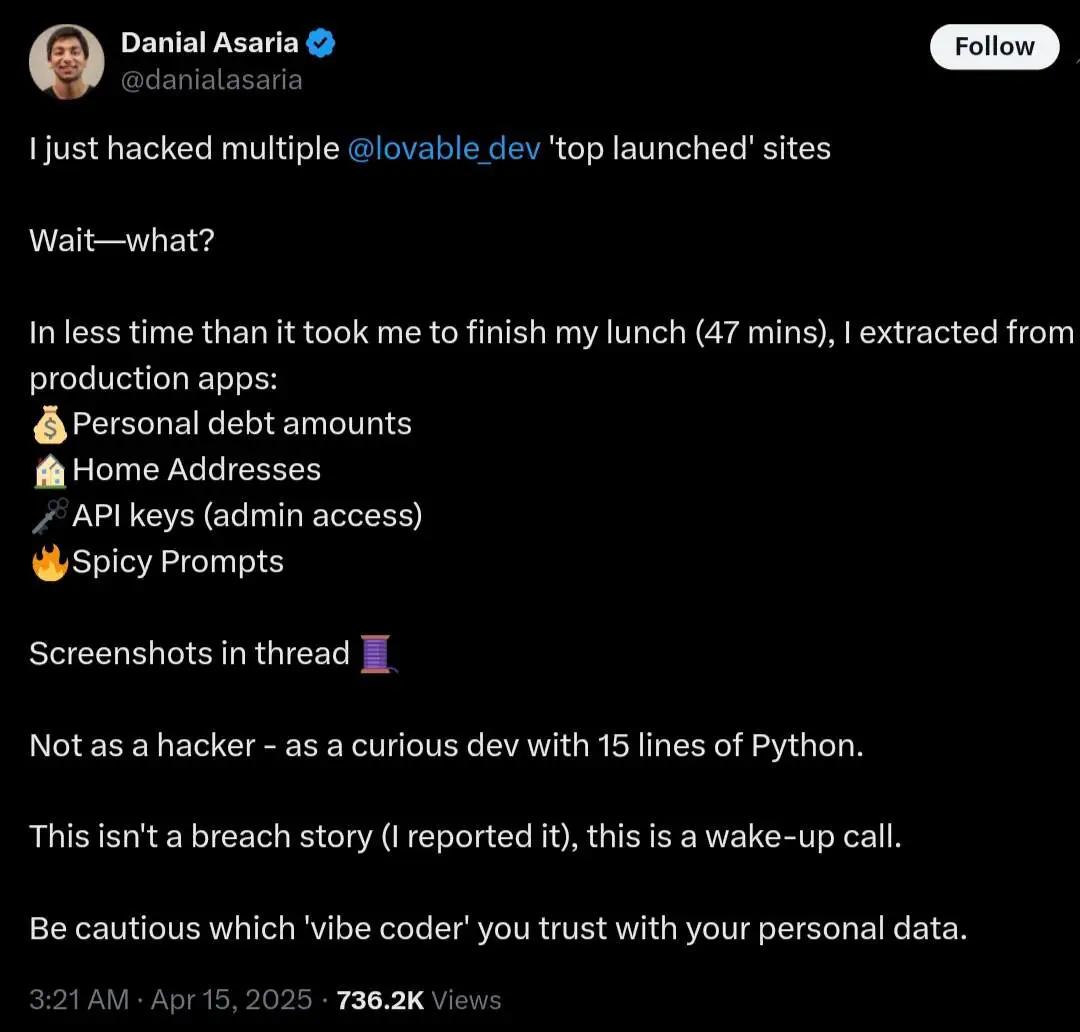Image resolution: width=1080 pixels, height=1032 pixels.
Task: Open Danial Asaria's profile picture
Action: [67, 62]
